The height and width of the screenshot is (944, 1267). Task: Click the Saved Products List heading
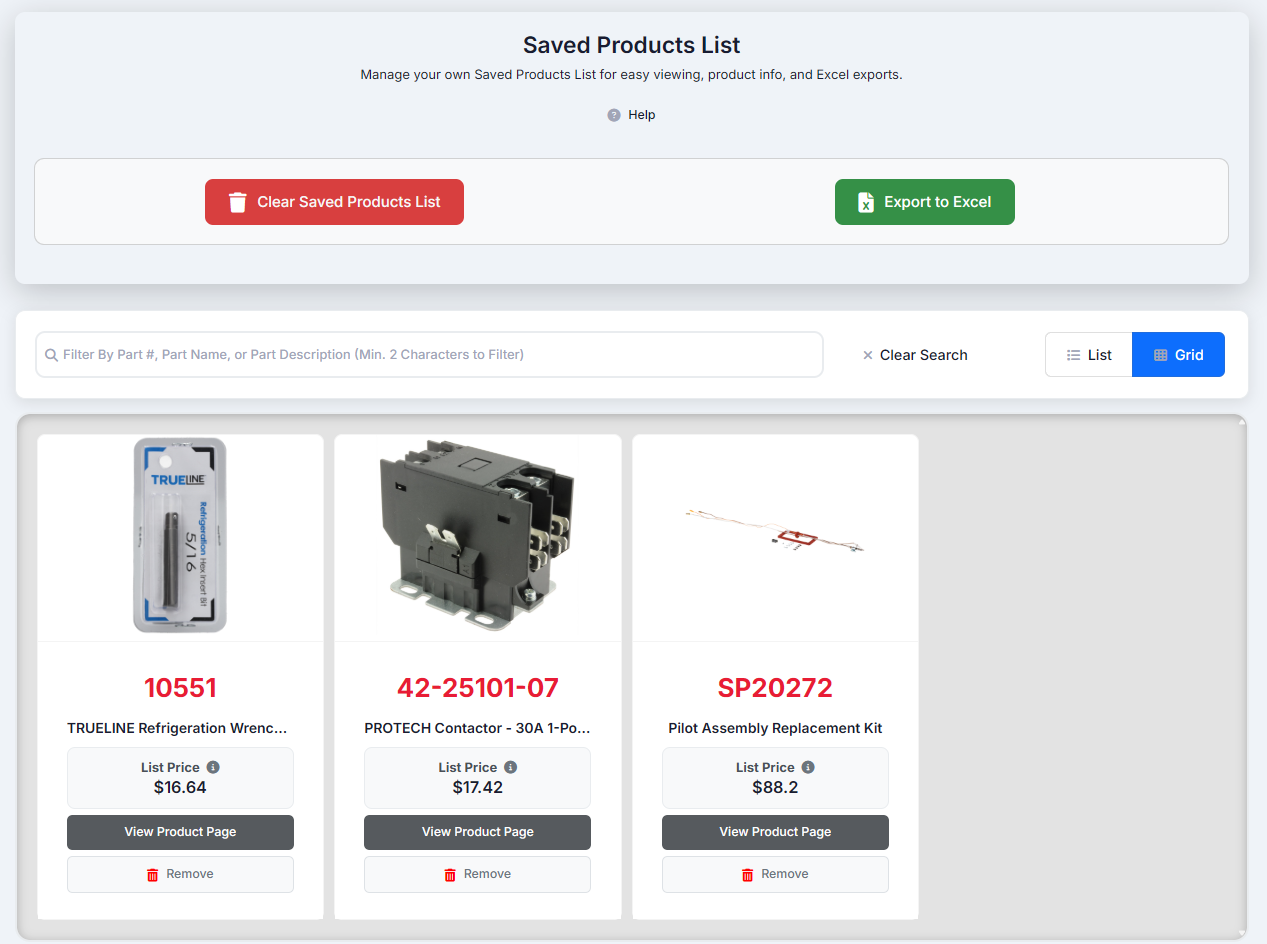point(632,45)
